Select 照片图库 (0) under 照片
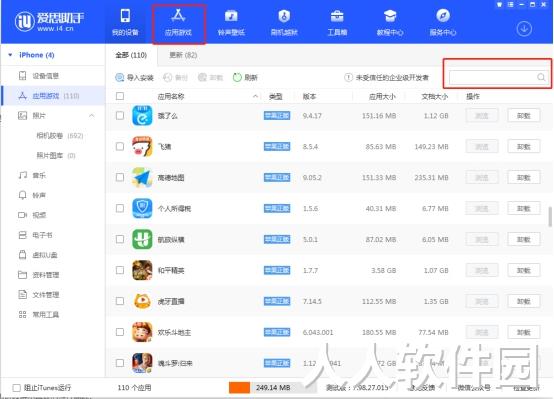The width and height of the screenshot is (554, 399). 56,156
